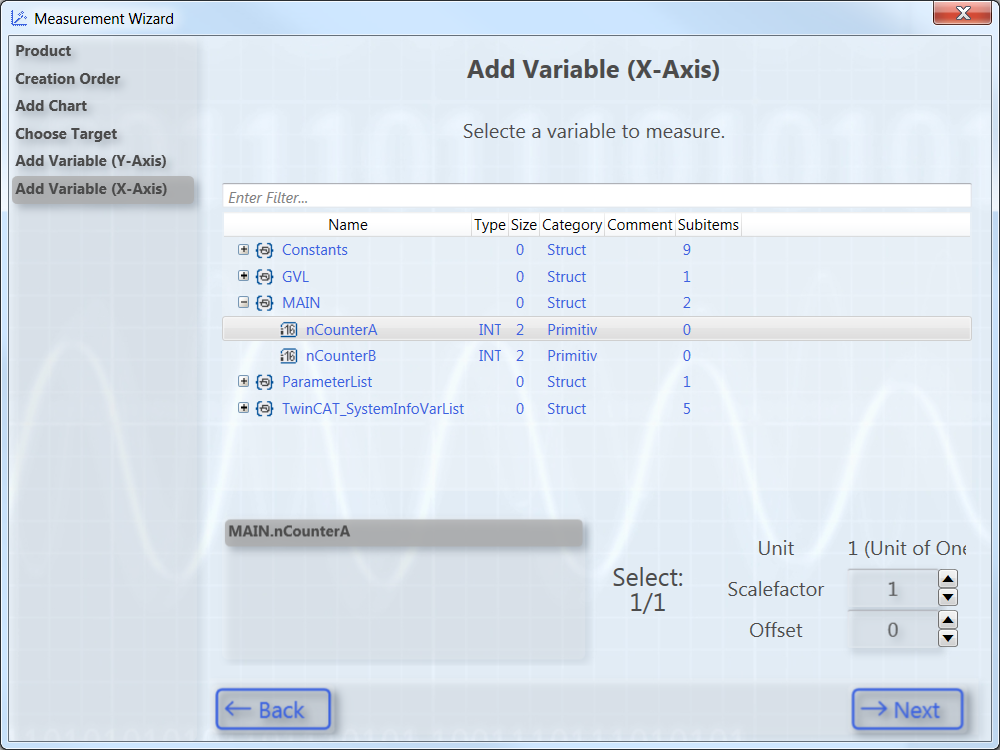Image resolution: width=1000 pixels, height=750 pixels.
Task: Expand the TwinCAT_SystemInfoVarList tree node
Action: (244, 408)
